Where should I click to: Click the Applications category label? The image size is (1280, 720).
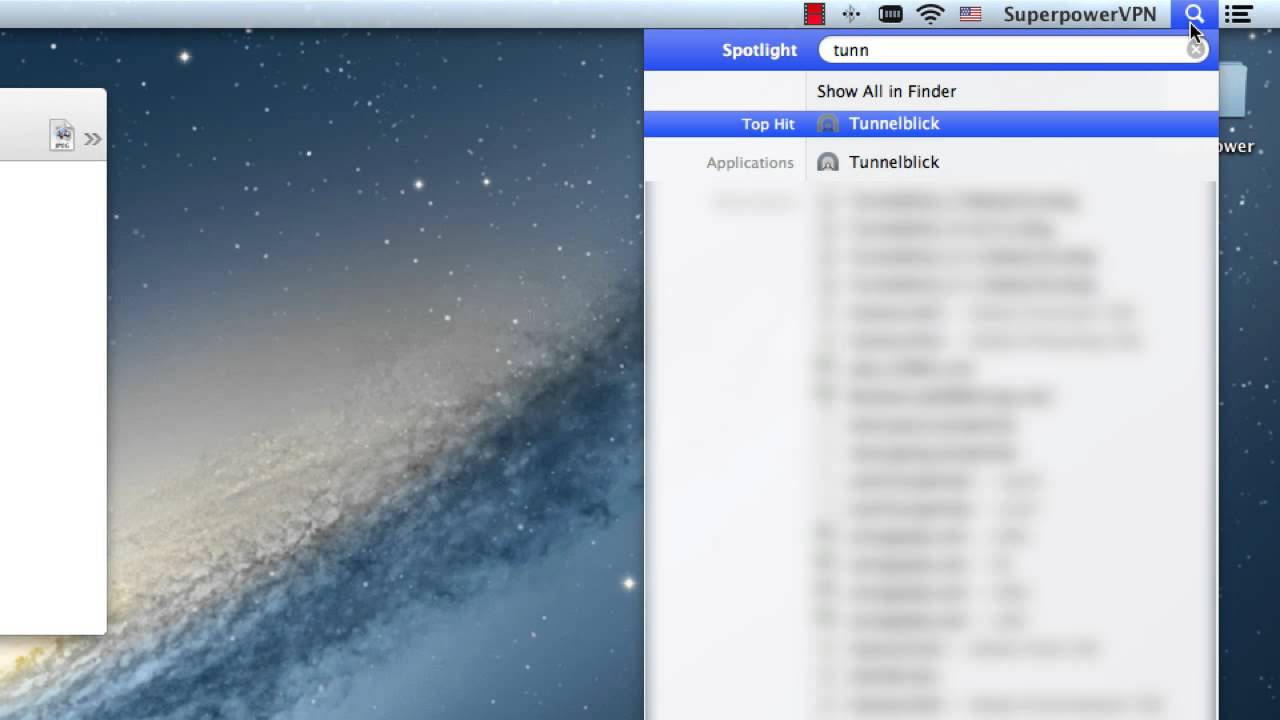click(x=749, y=163)
